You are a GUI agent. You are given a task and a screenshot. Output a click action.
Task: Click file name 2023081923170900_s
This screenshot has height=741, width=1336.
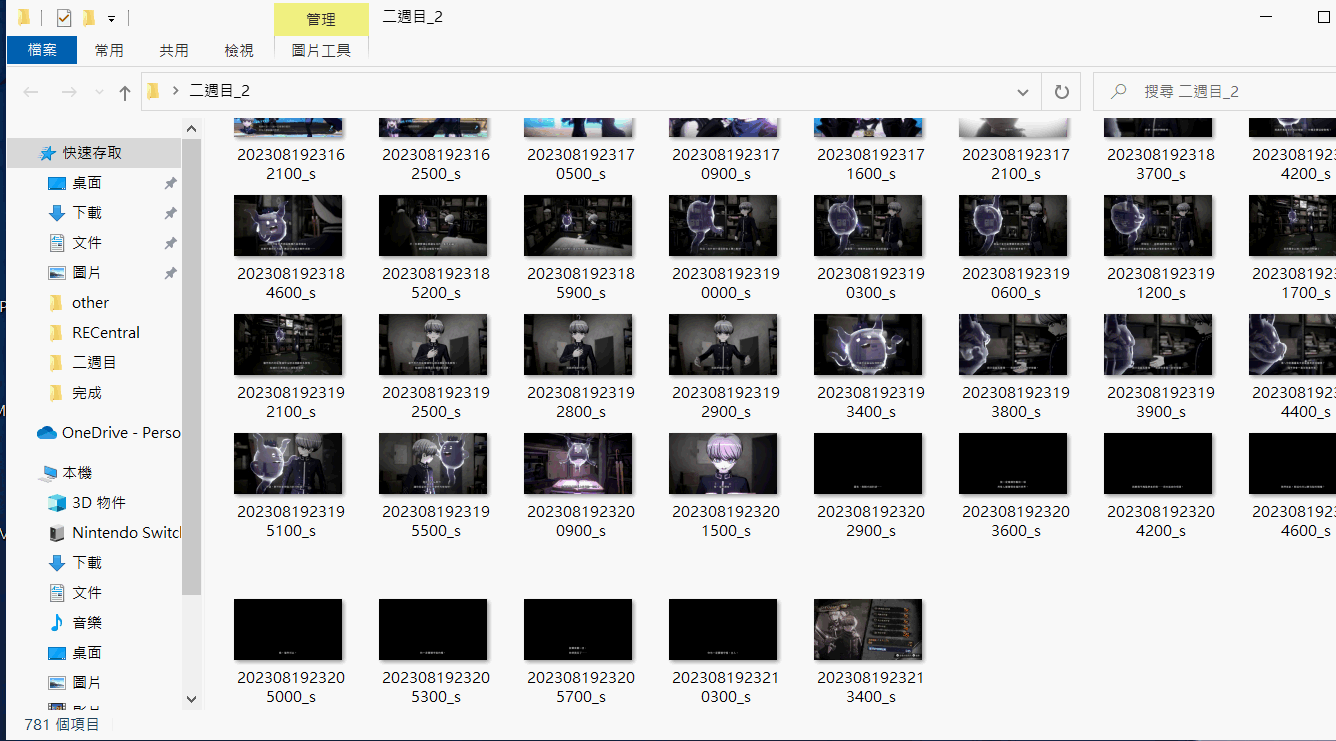coord(726,164)
